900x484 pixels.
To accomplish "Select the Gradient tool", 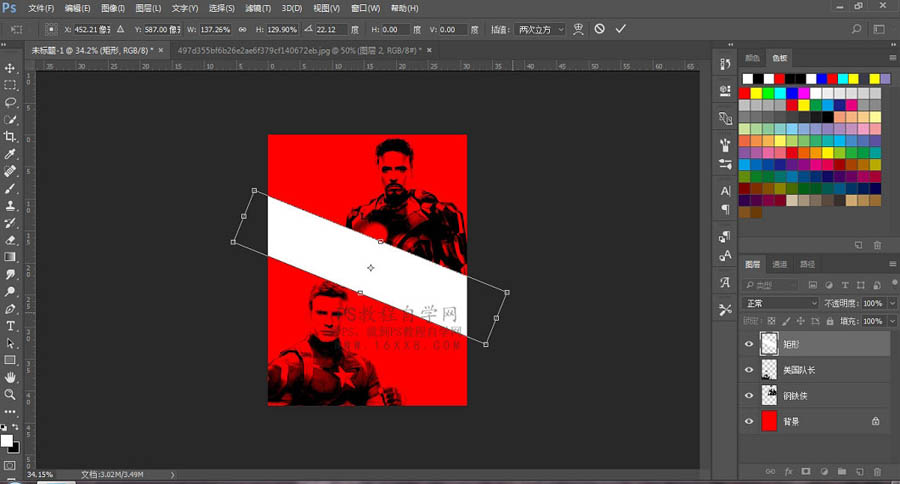I will coord(10,257).
